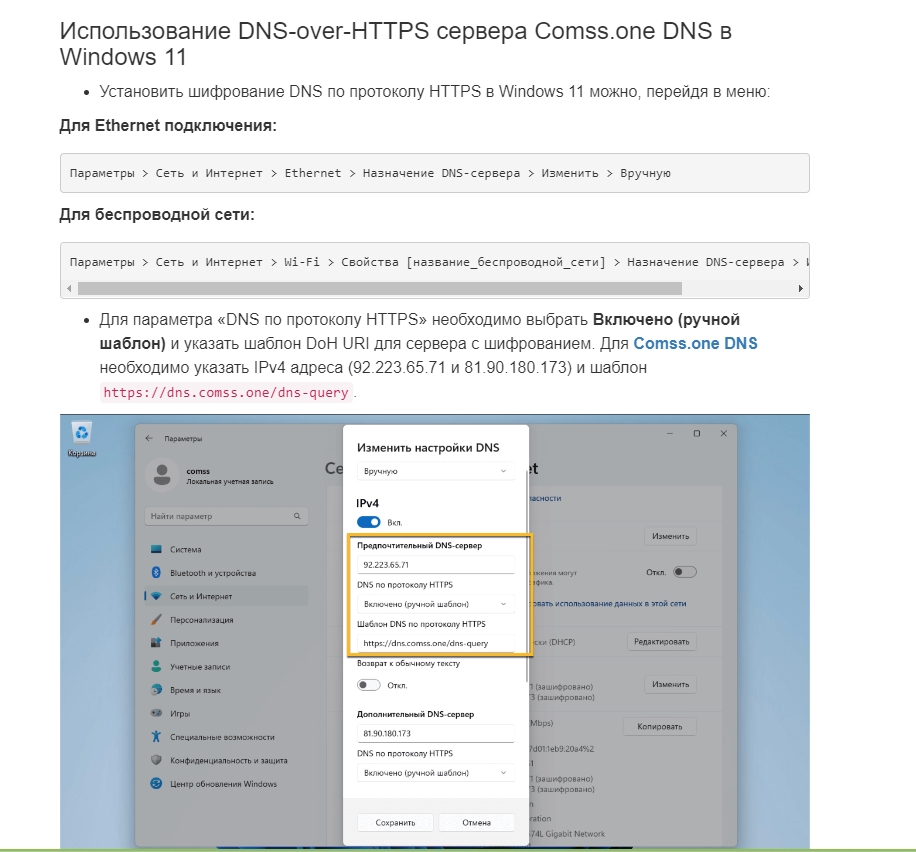Click the Игры gamepad icon

pos(156,713)
